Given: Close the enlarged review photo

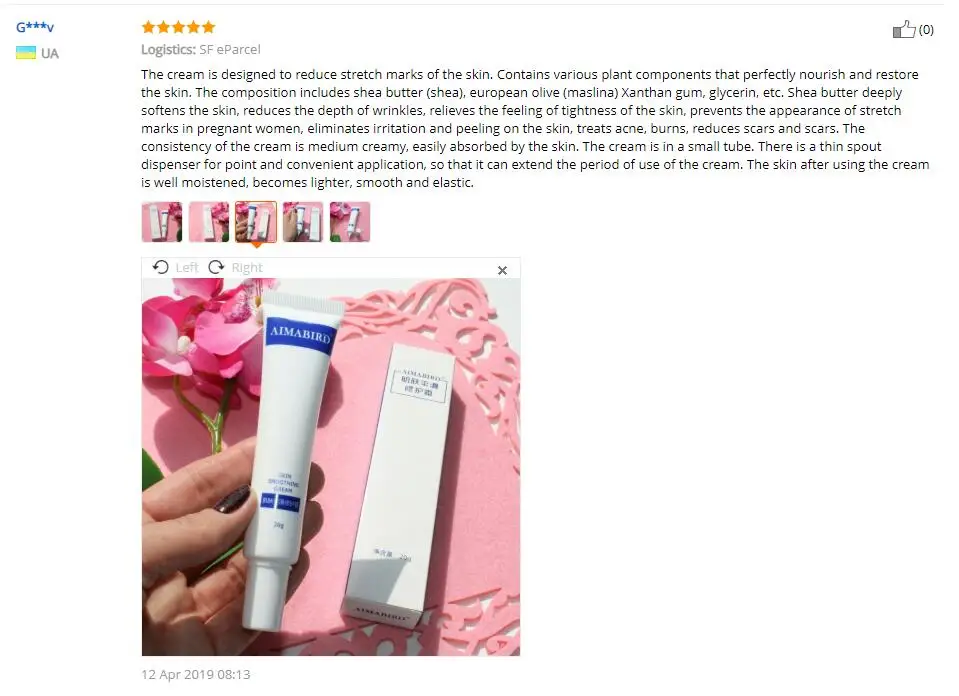Looking at the screenshot, I should click(x=502, y=270).
